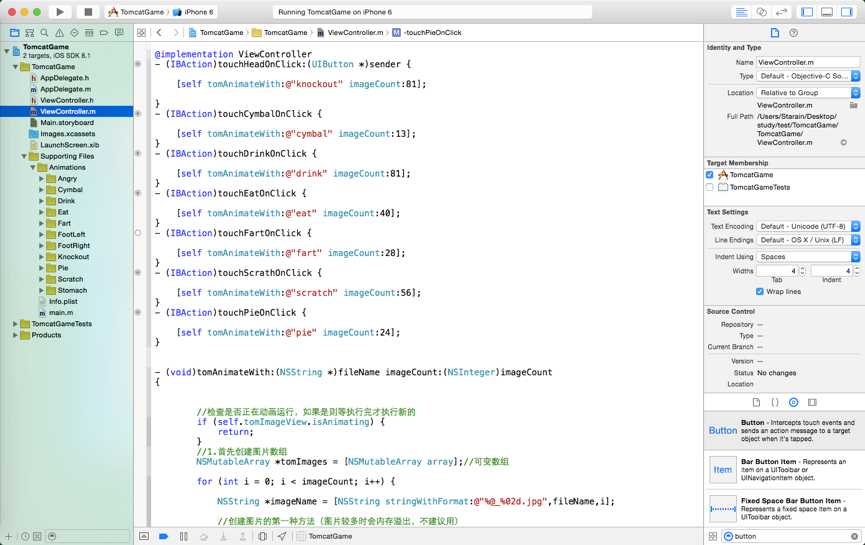The height and width of the screenshot is (545, 865).
Task: Open the TomcatGame scheme selector
Action: [x=136, y=12]
